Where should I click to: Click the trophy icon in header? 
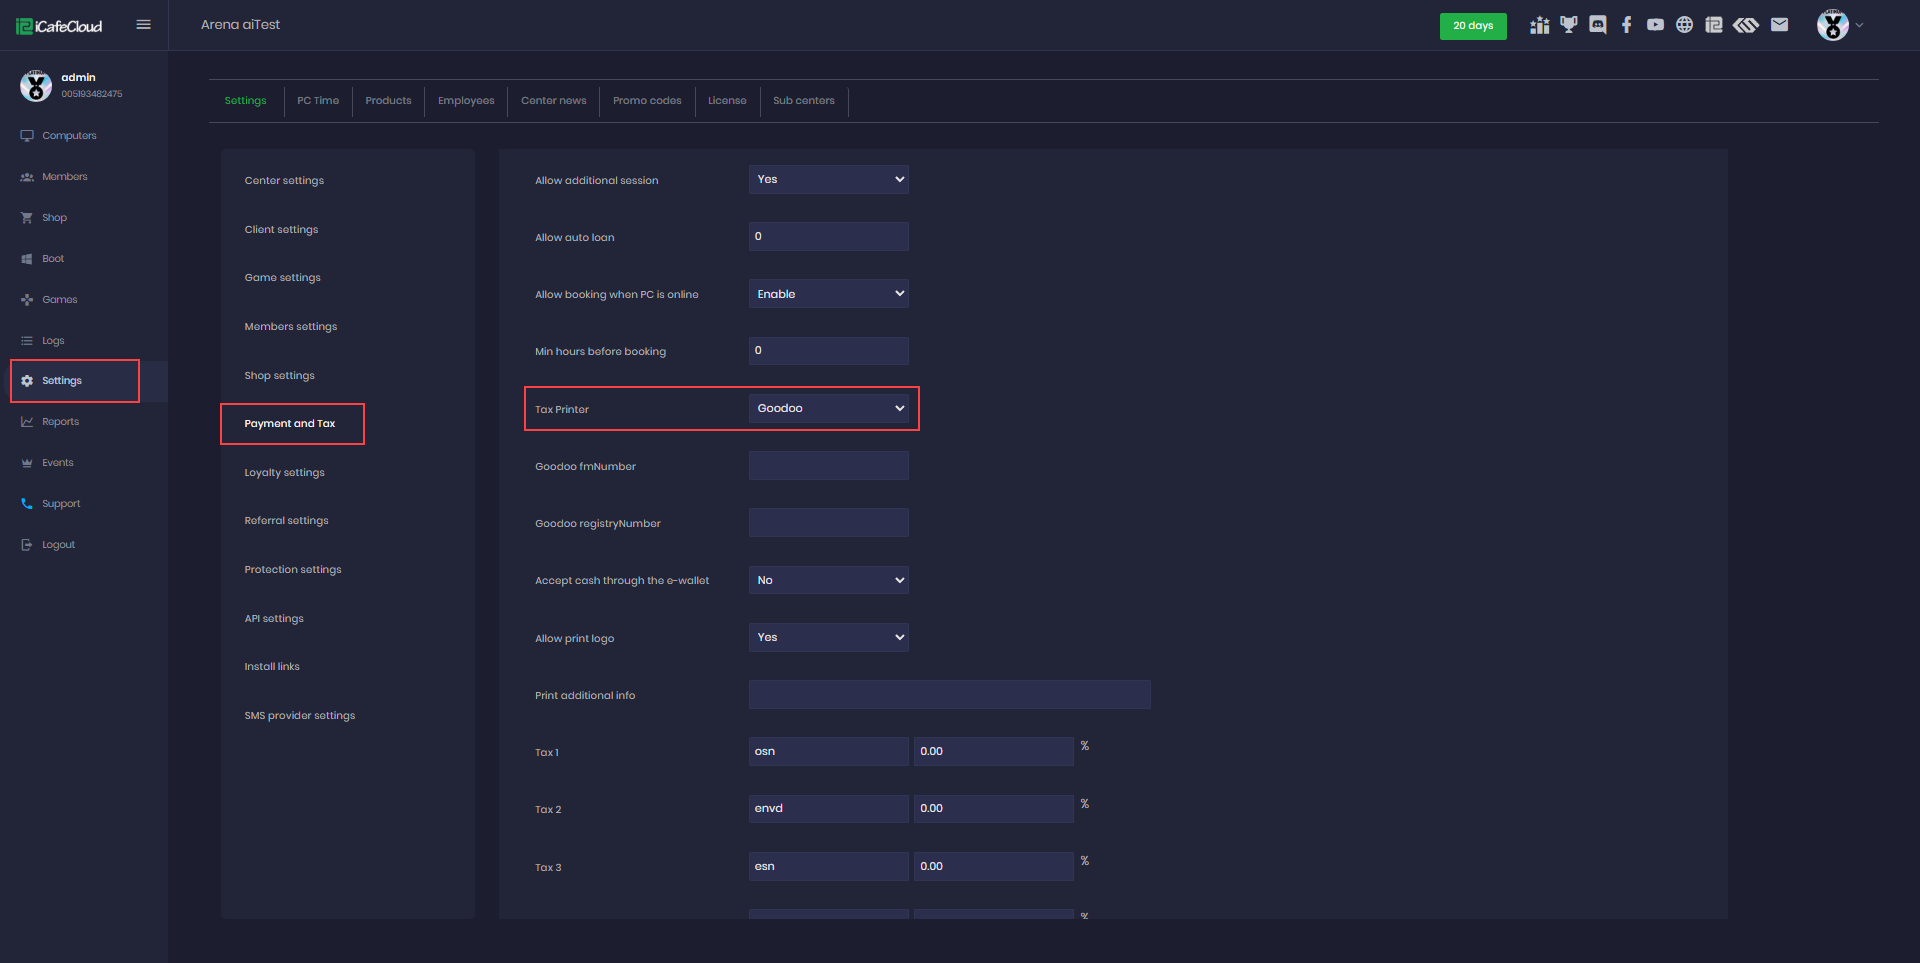pos(1569,25)
